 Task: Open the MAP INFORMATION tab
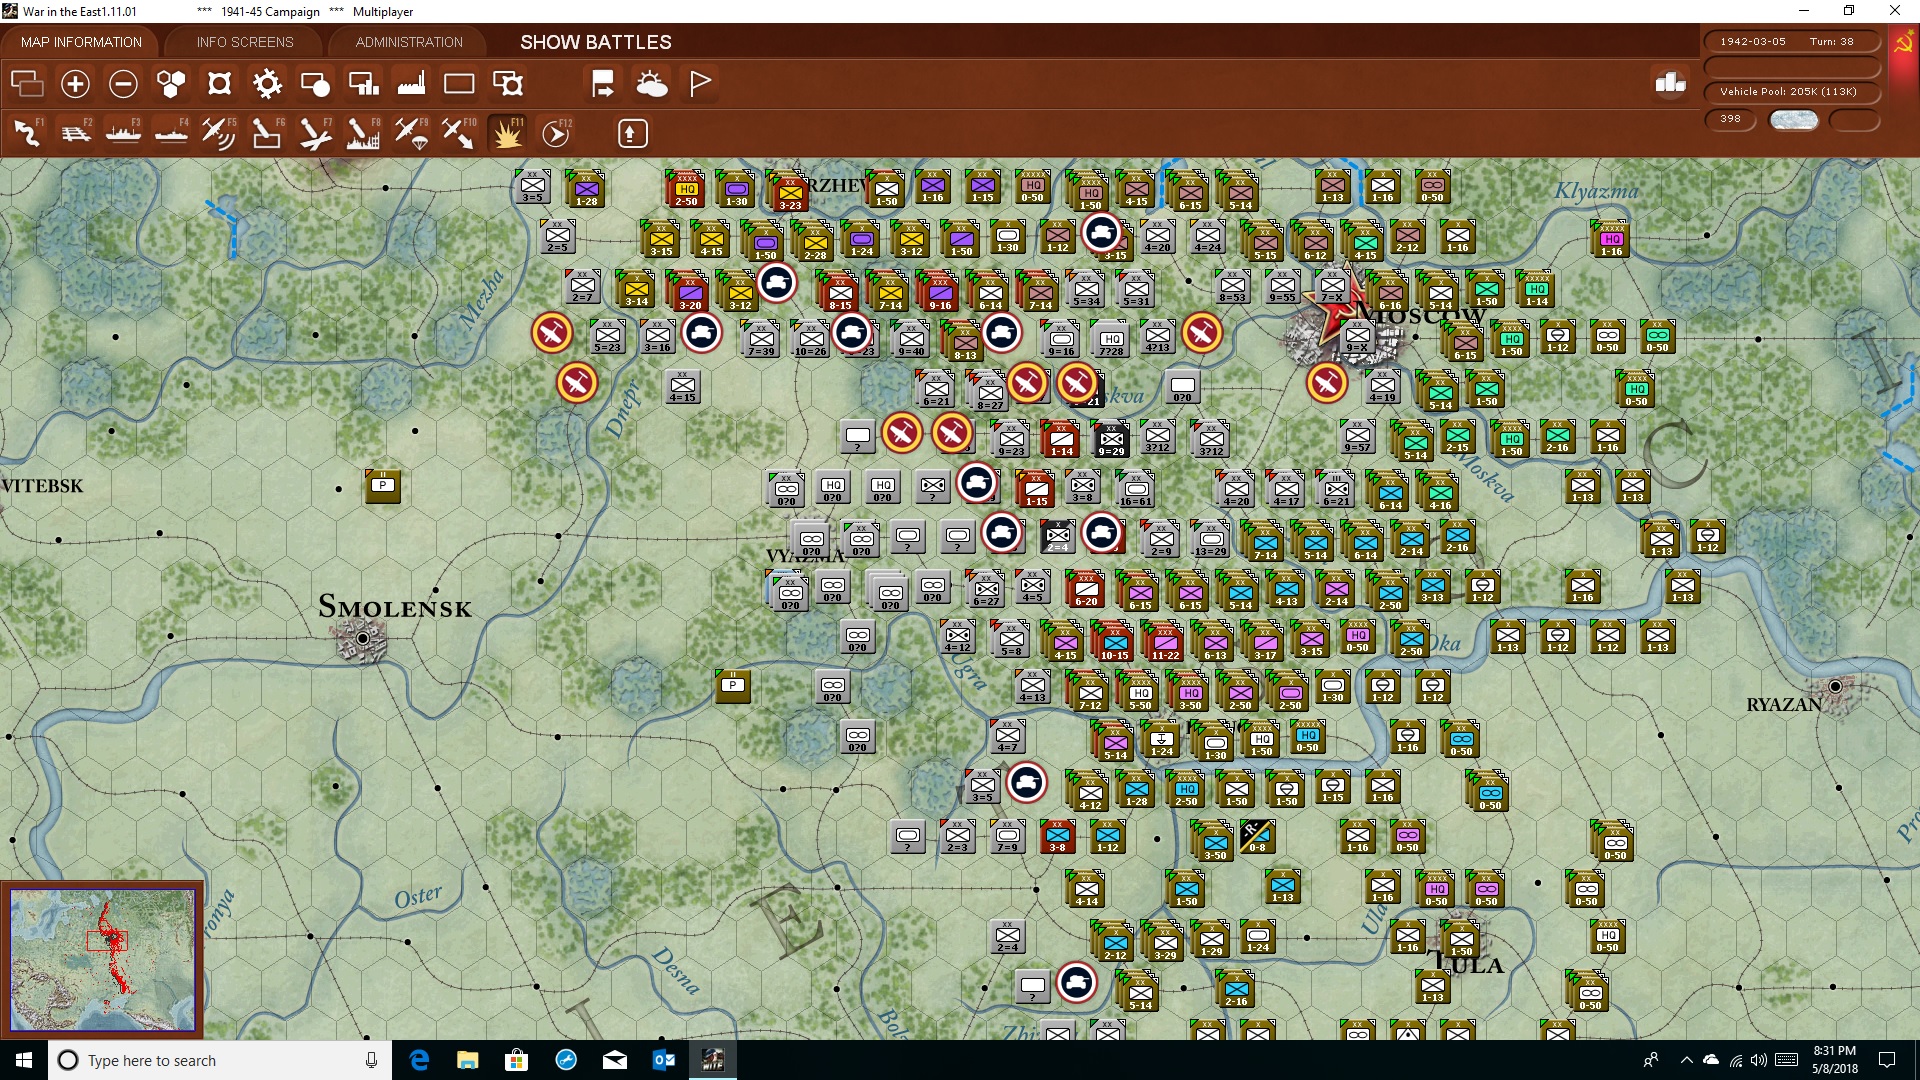coord(81,42)
